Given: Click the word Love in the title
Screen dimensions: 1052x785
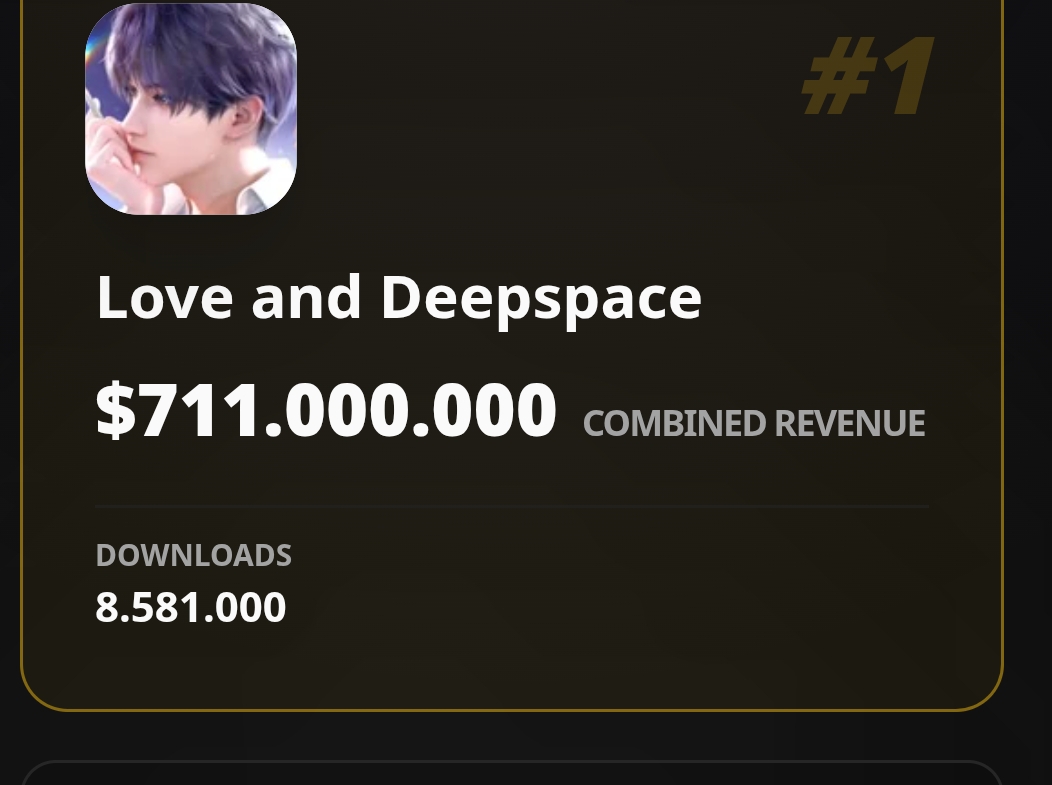Looking at the screenshot, I should 165,297.
